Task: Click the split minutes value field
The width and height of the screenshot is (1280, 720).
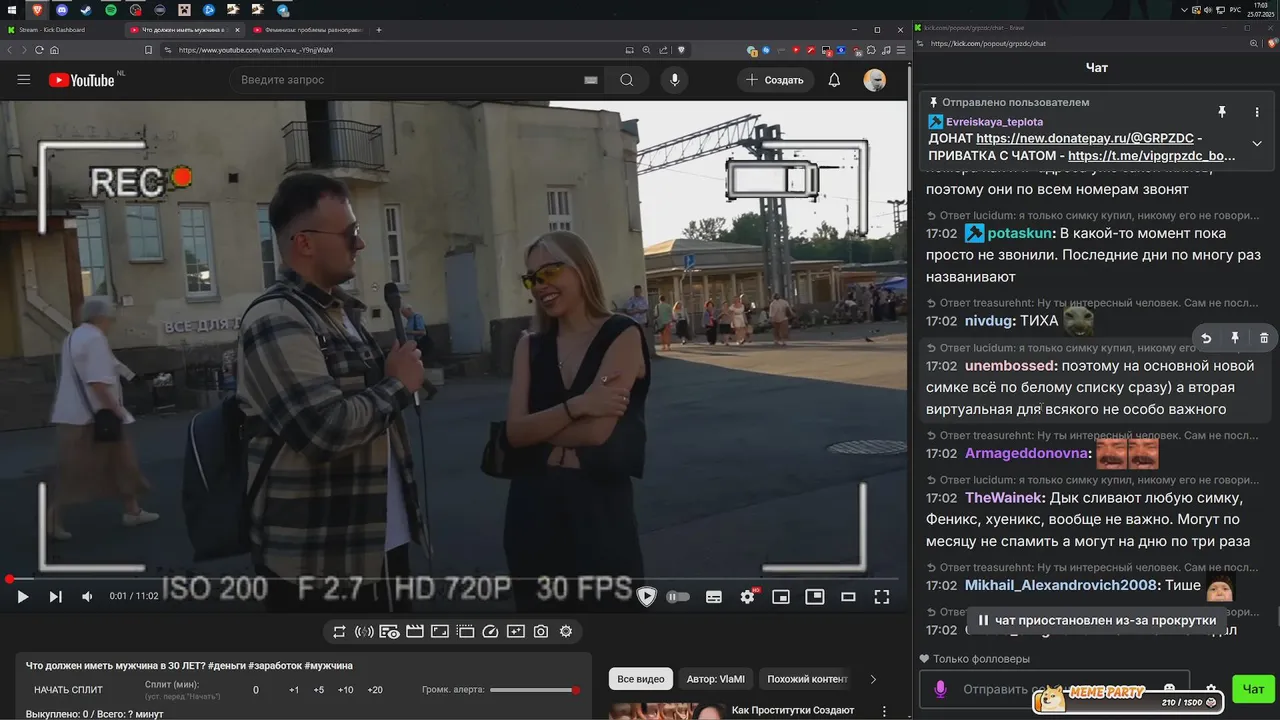Action: [256, 690]
